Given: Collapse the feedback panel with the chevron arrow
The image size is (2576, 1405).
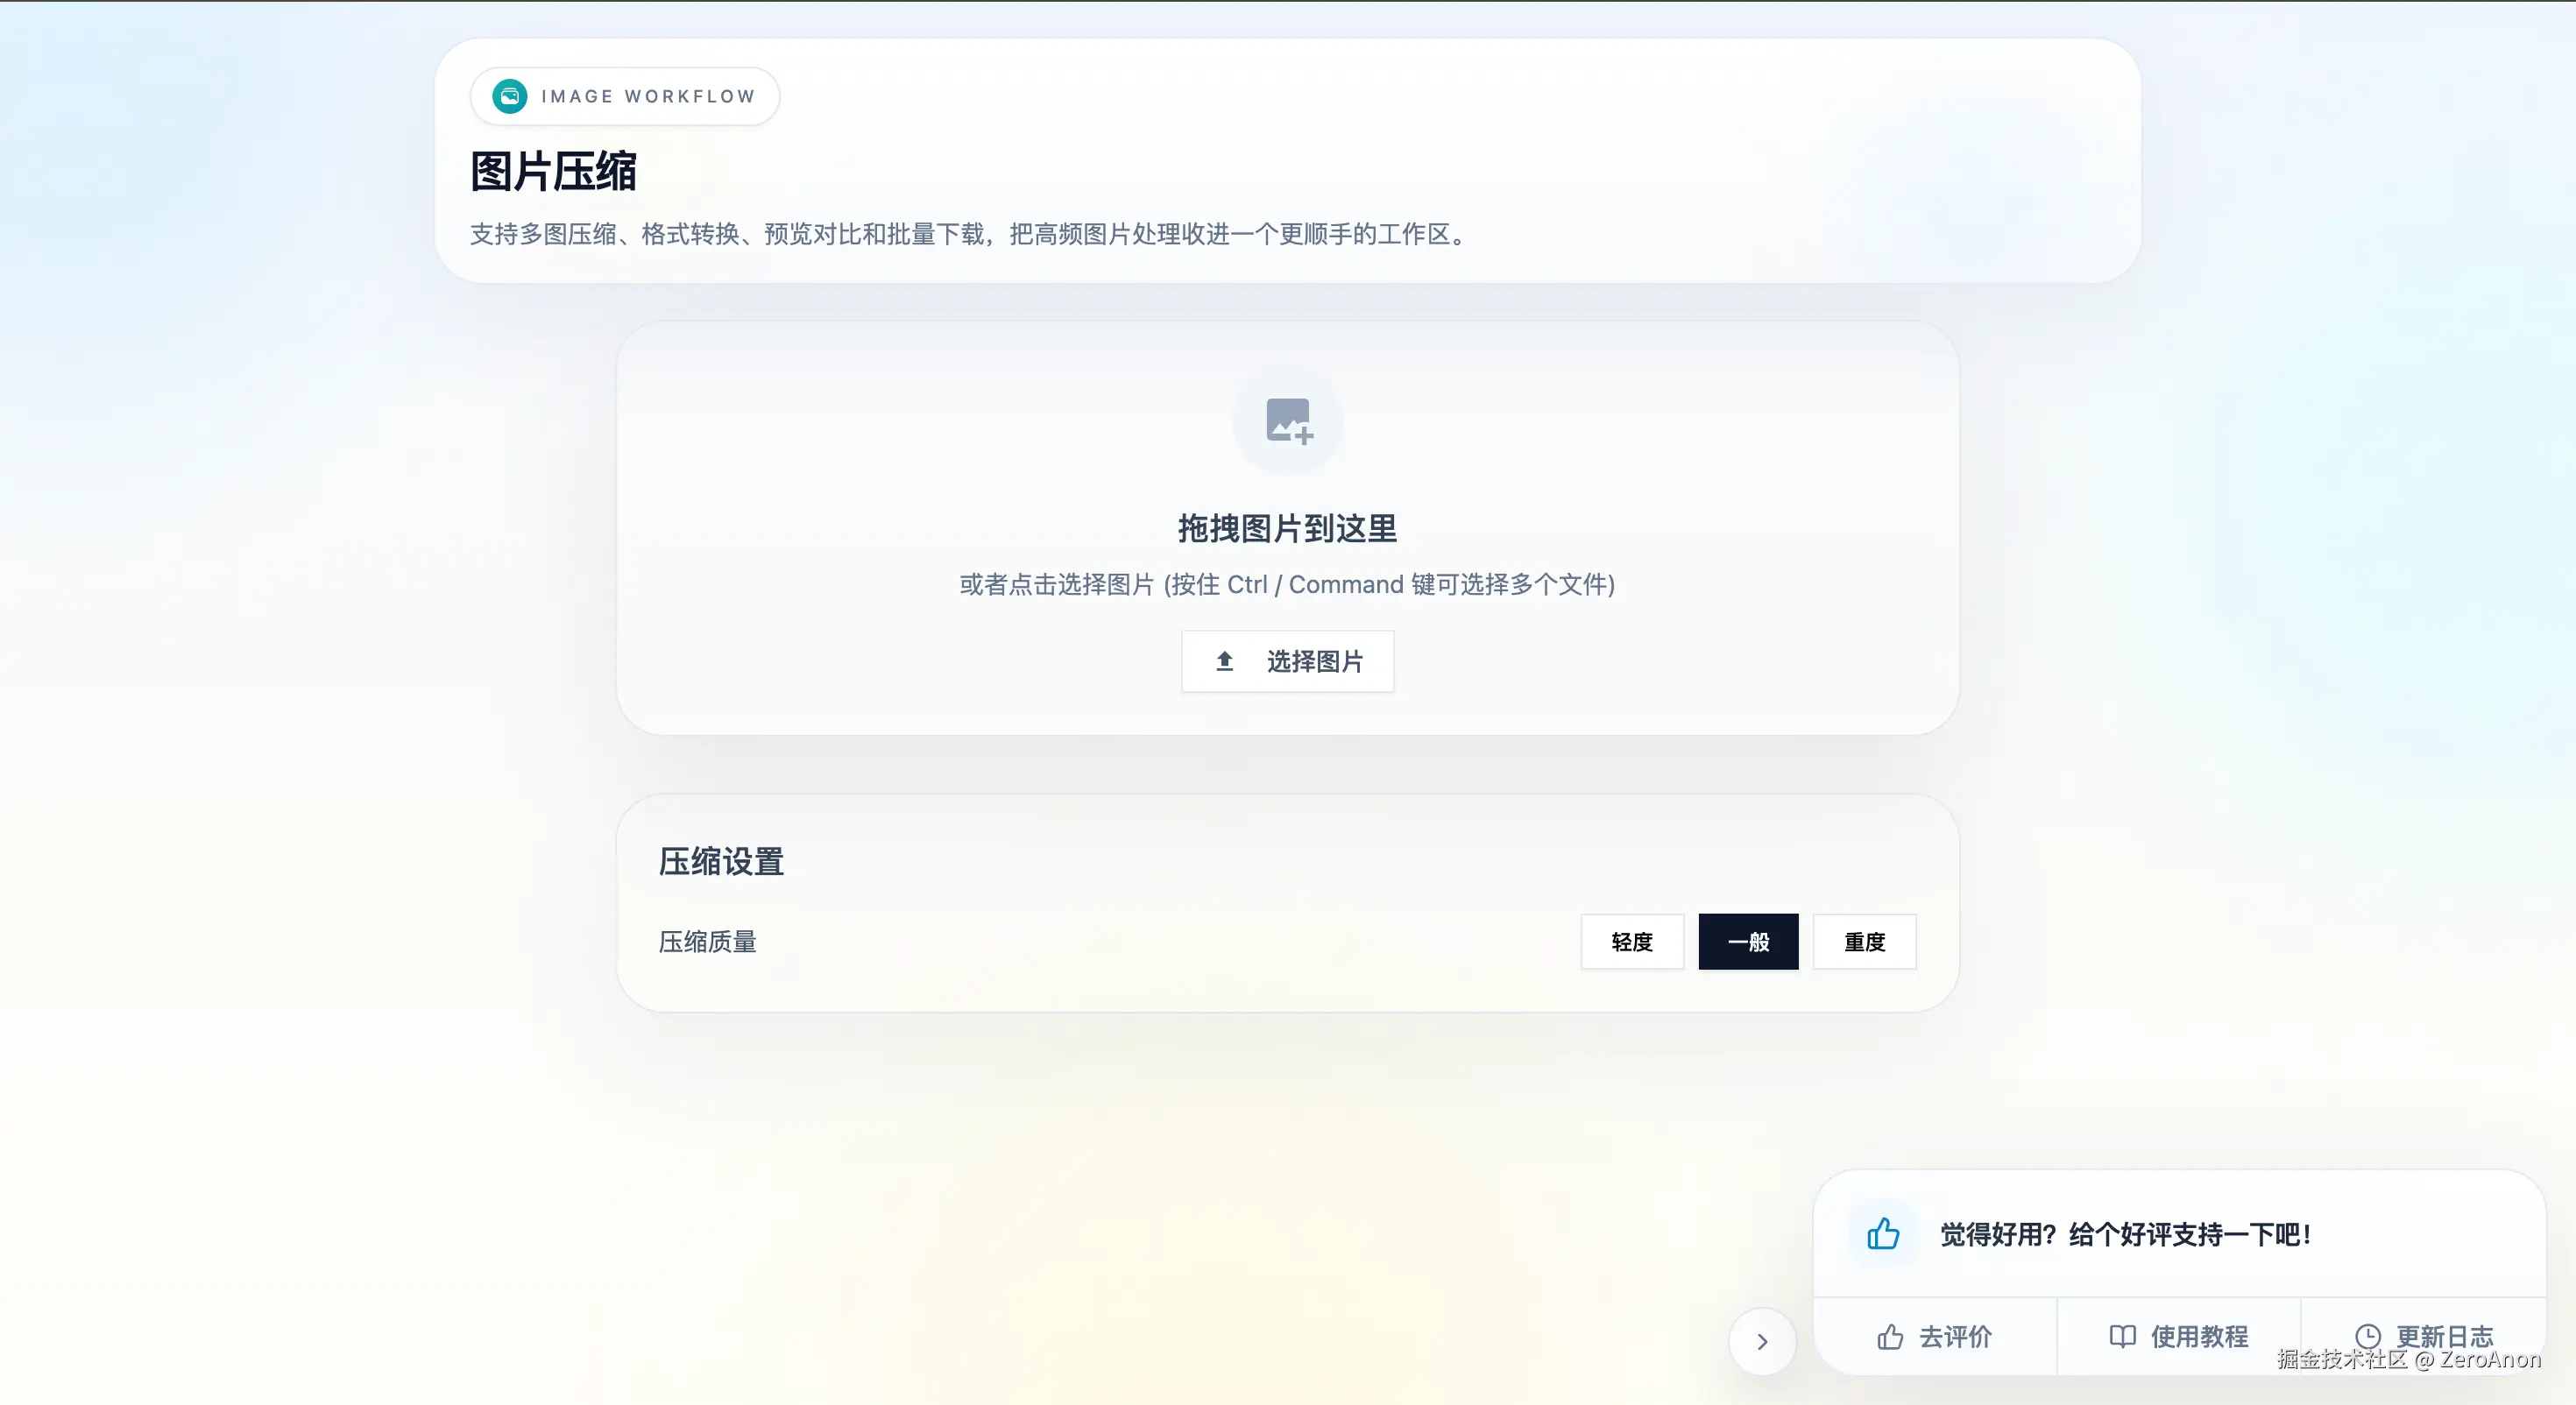Looking at the screenshot, I should pos(1762,1342).
